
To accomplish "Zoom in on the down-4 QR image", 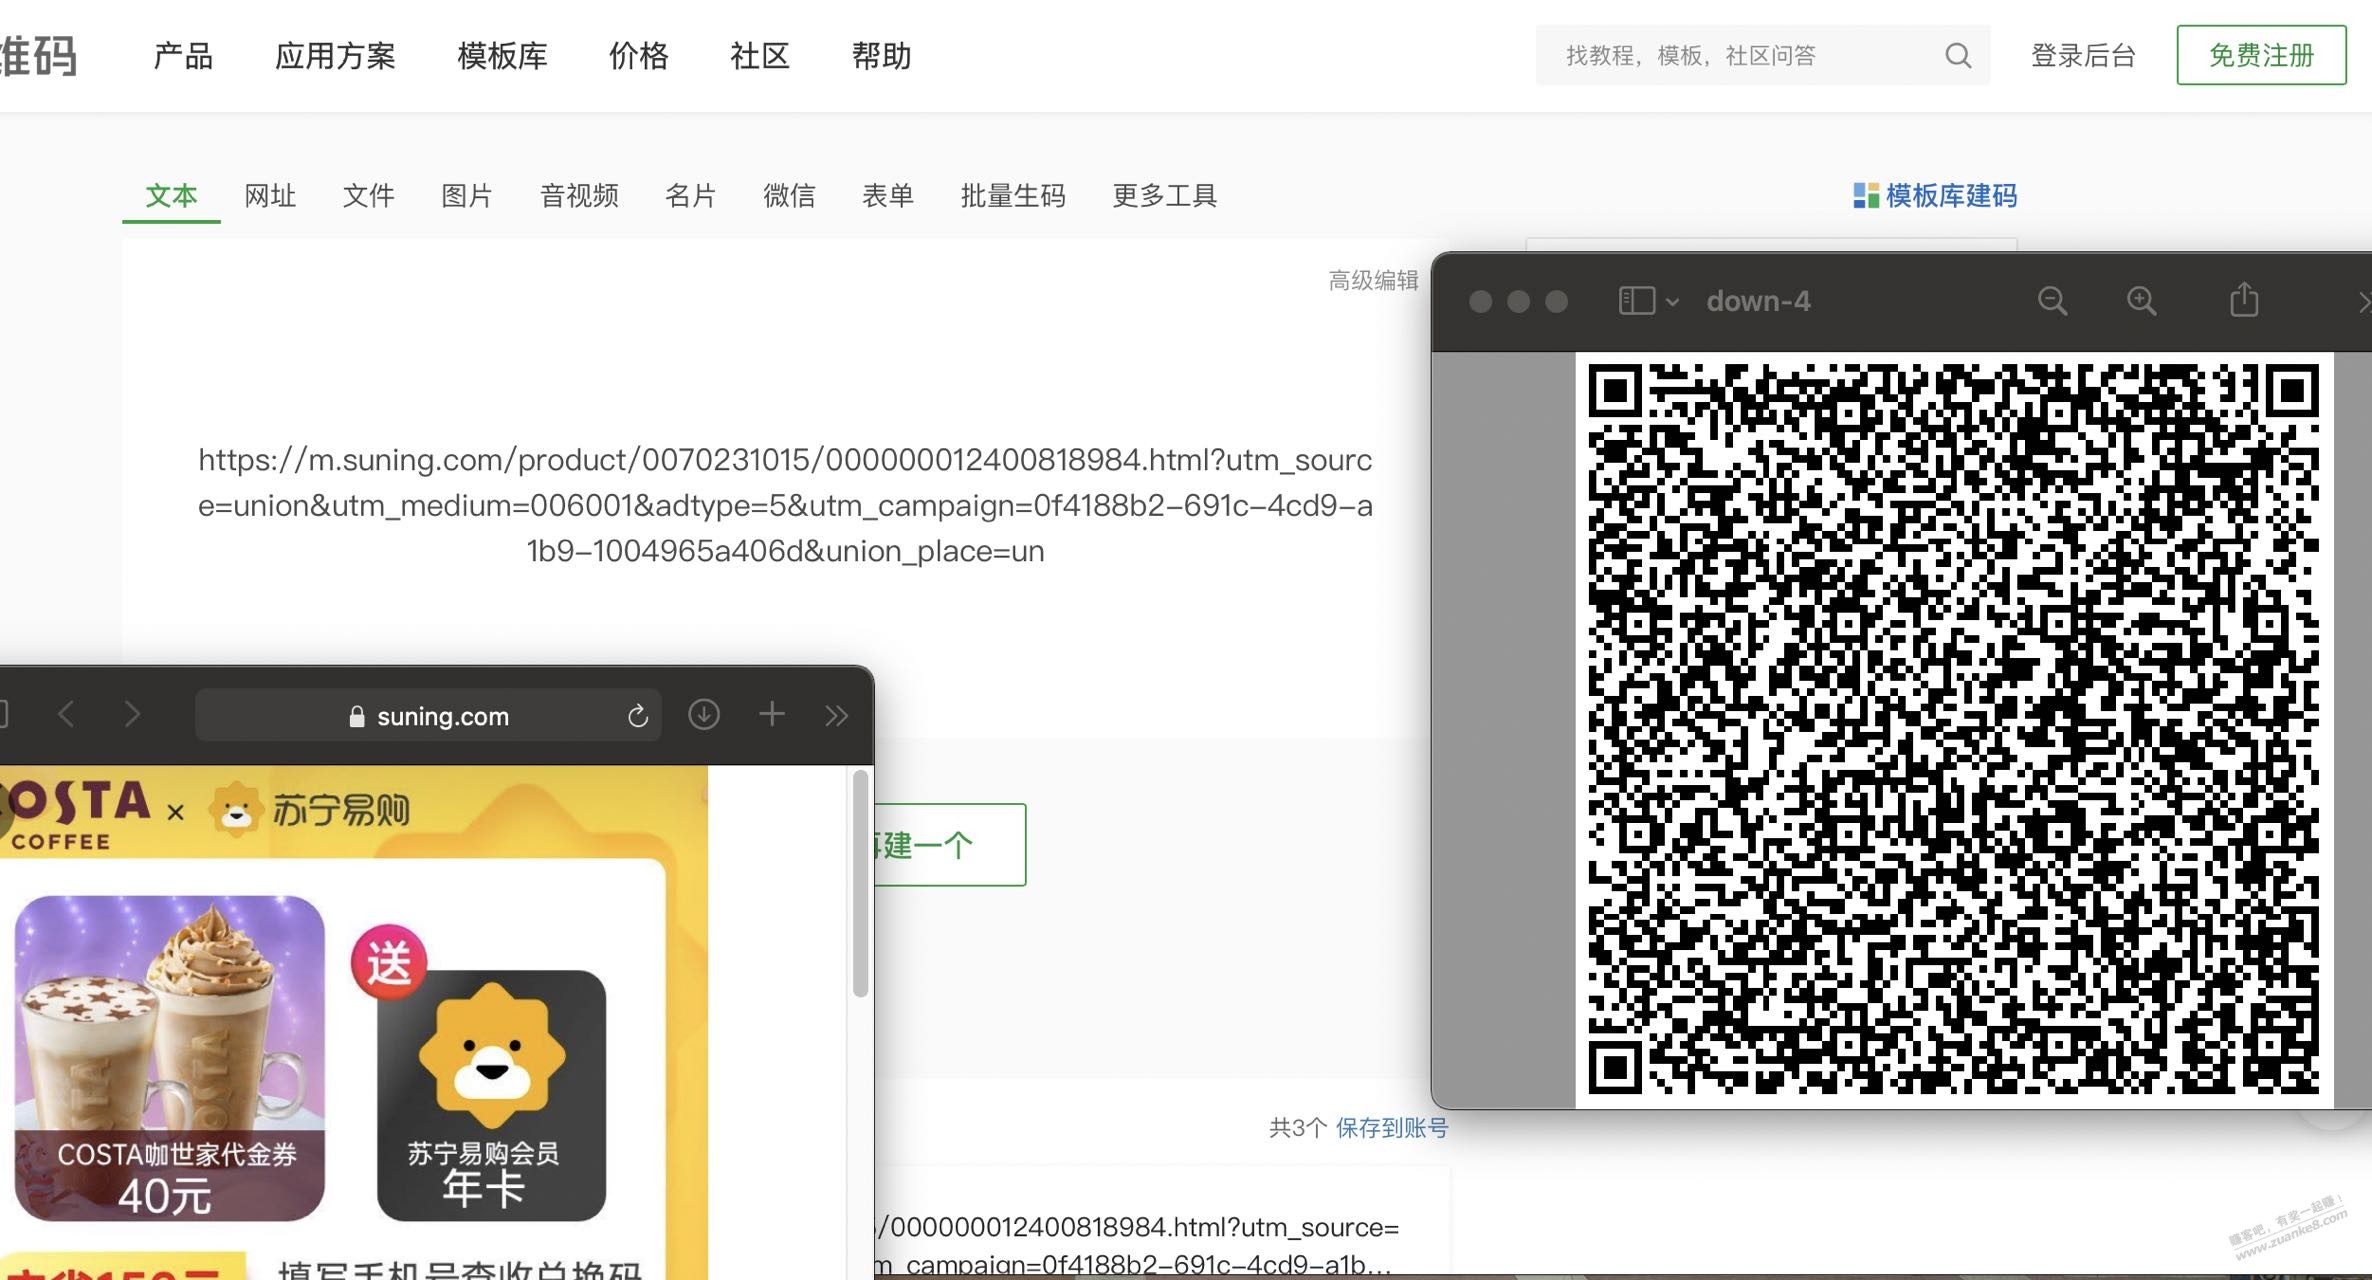I will pos(2141,301).
